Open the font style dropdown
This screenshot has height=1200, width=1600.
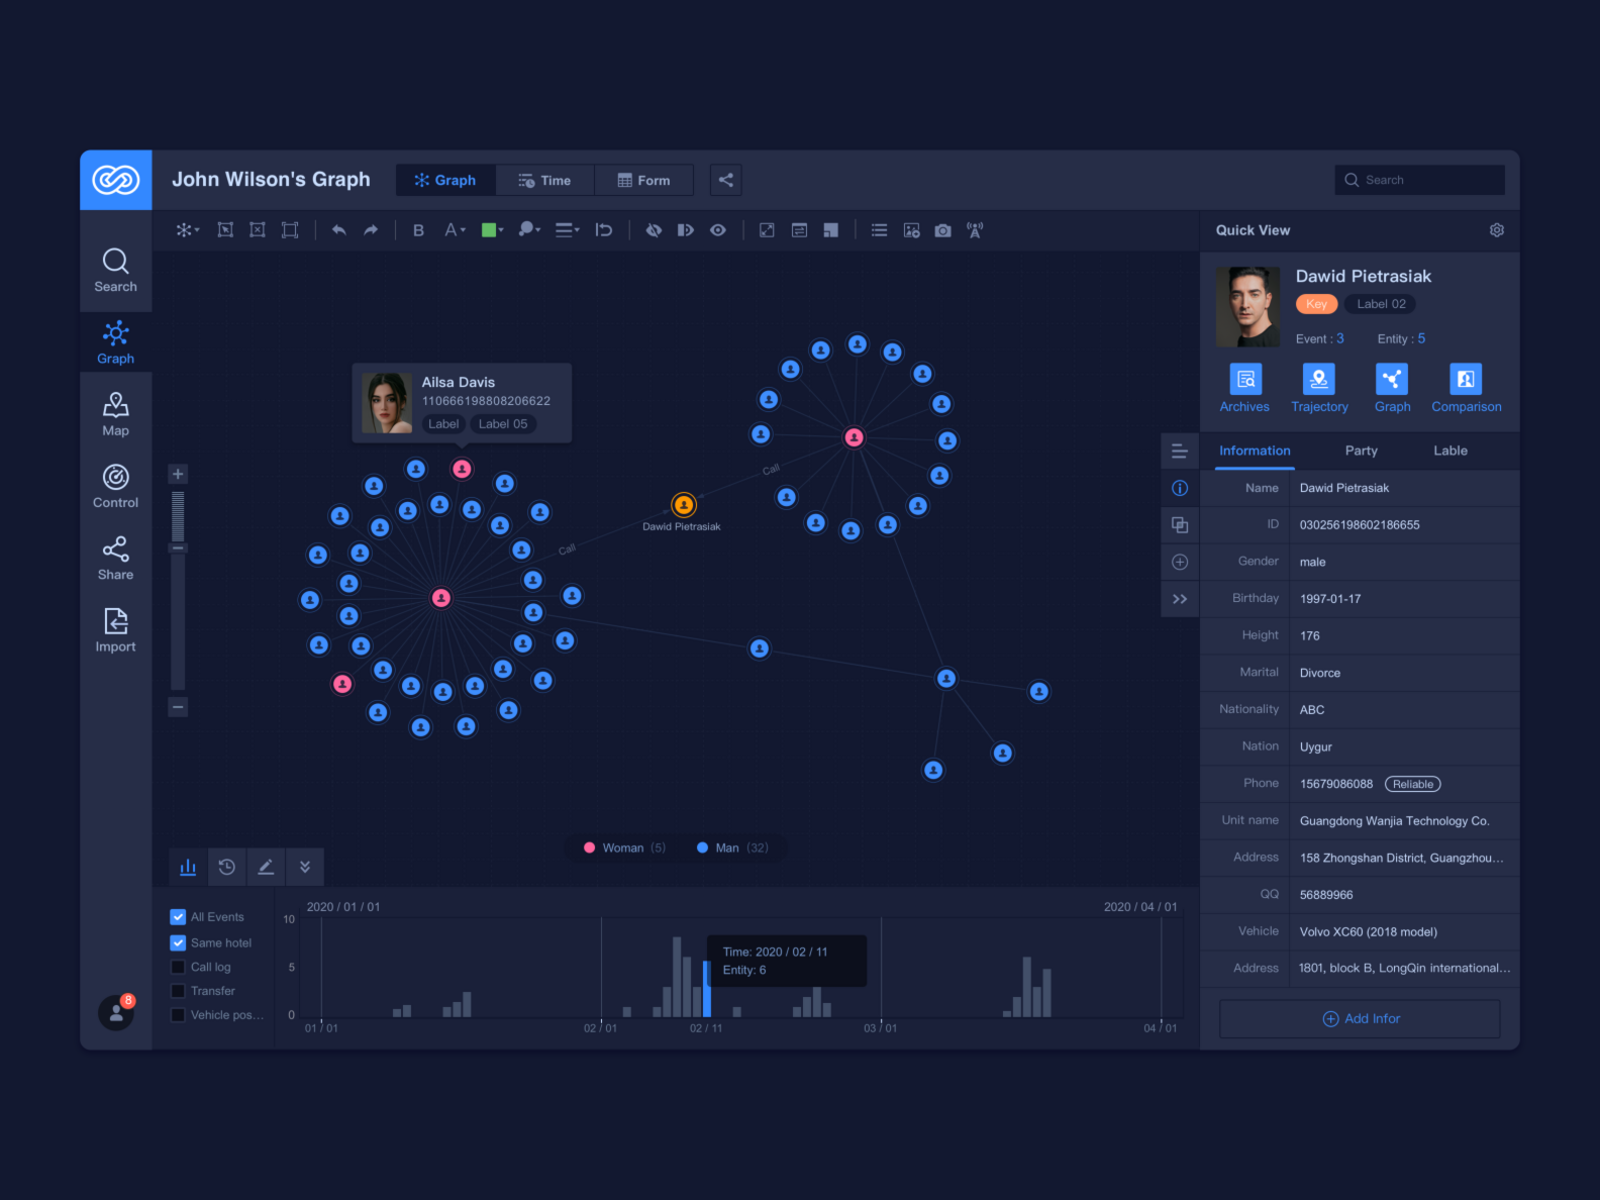455,230
